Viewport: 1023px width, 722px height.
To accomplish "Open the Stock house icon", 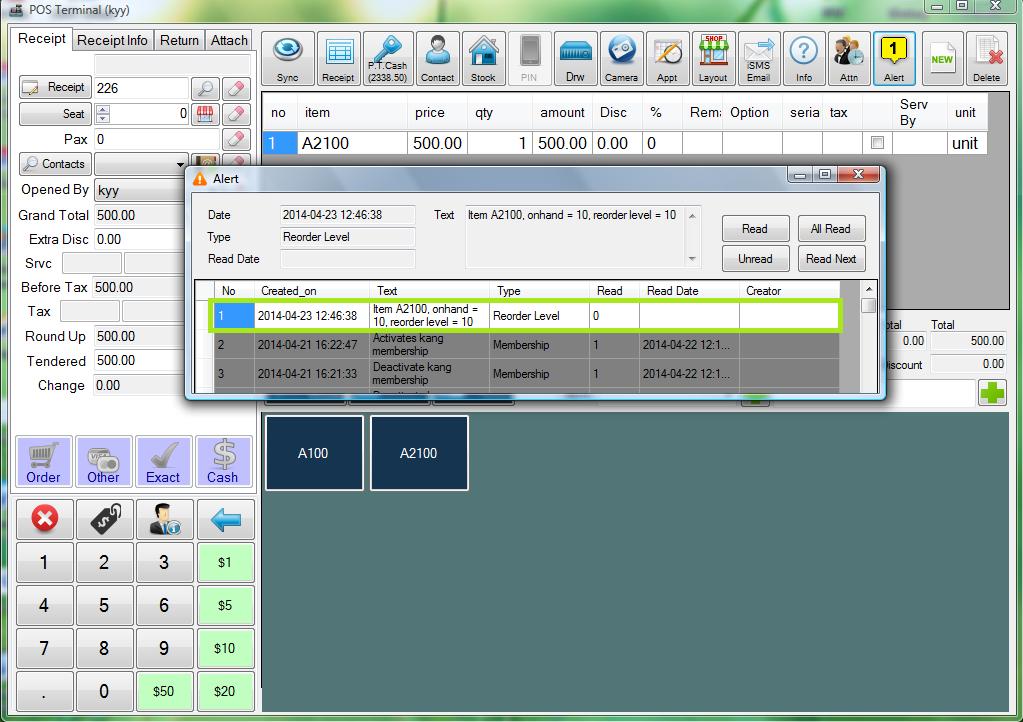I will pos(483,58).
